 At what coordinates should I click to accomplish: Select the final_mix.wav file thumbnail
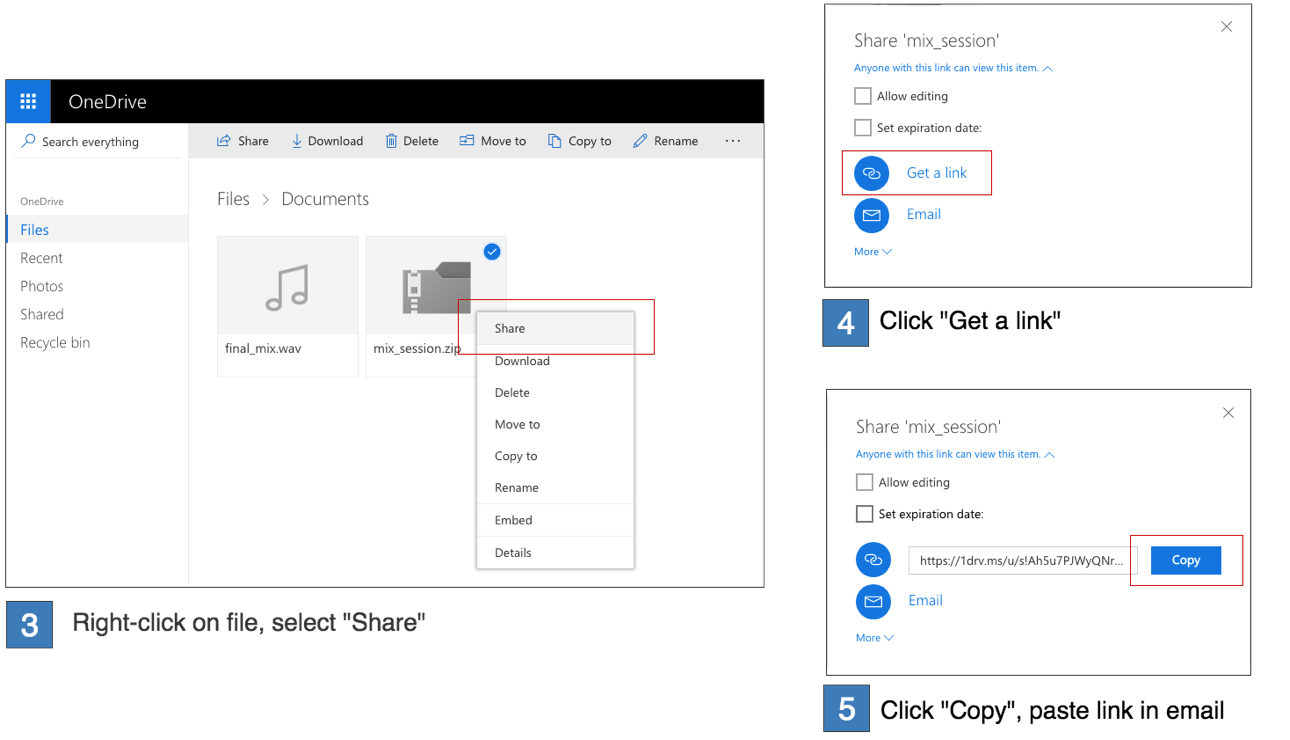click(287, 286)
